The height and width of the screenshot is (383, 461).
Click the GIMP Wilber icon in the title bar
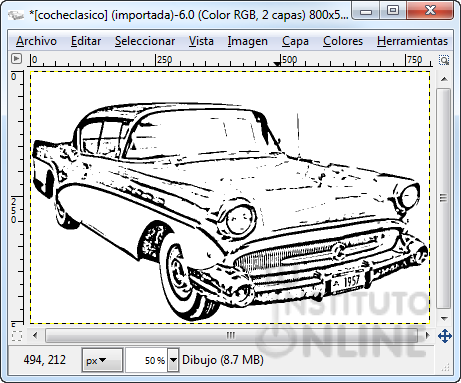pos(16,15)
